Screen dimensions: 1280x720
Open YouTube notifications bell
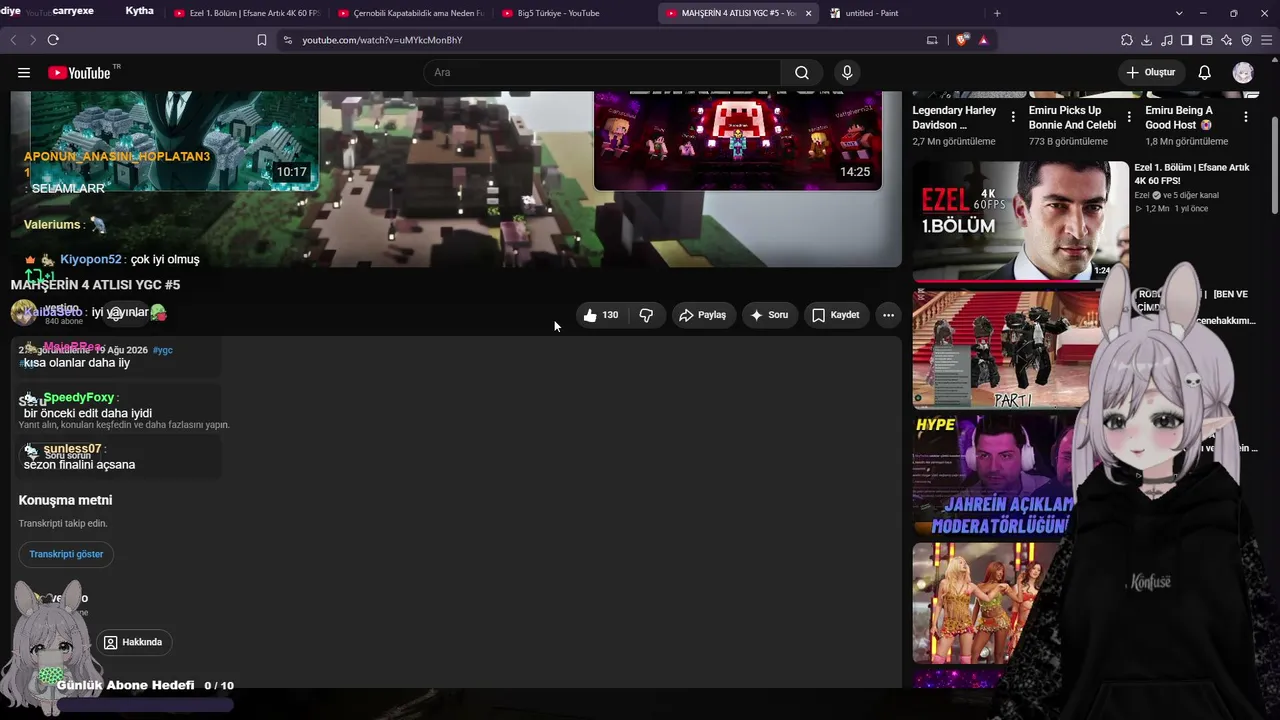click(x=1205, y=72)
